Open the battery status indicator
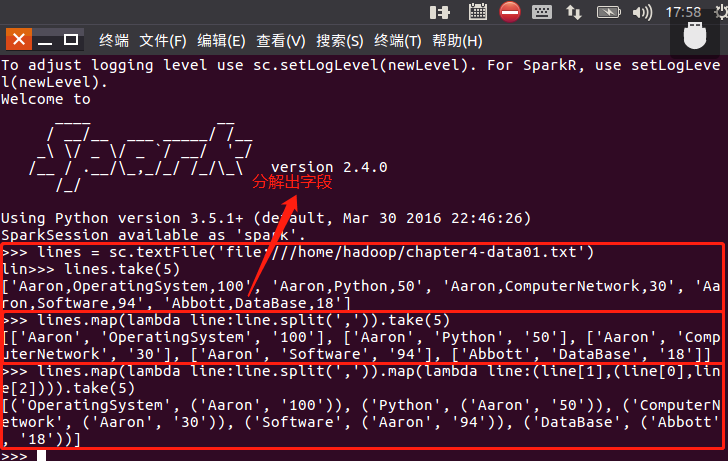This screenshot has height=461, width=728. pos(608,12)
